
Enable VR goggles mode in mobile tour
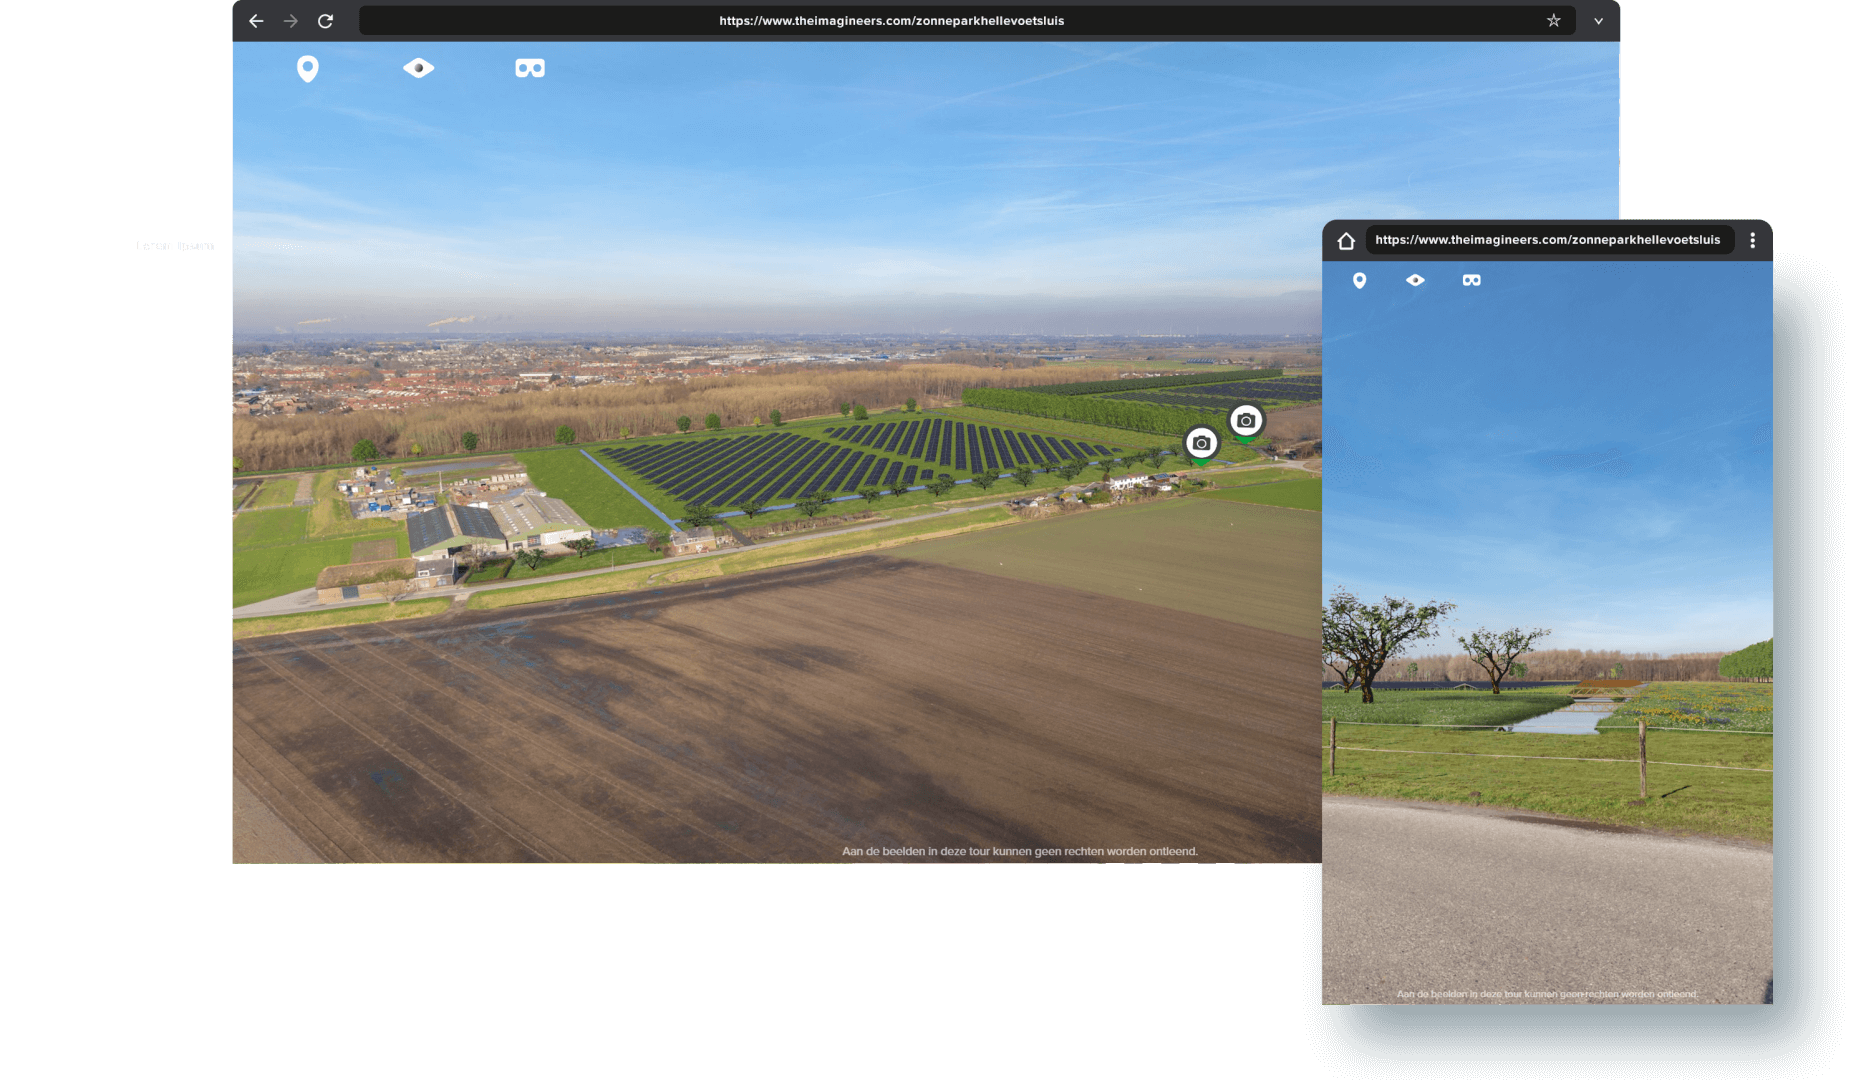tap(1471, 280)
